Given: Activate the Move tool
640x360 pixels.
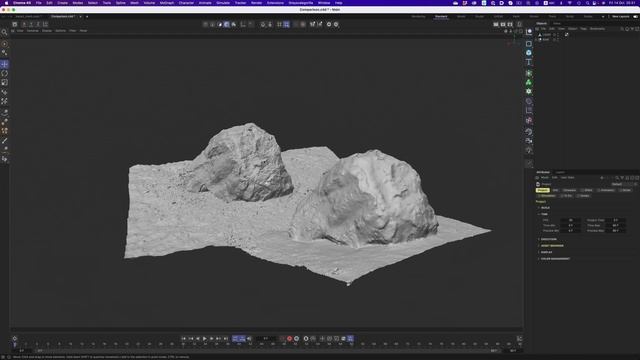Looking at the screenshot, I should click(x=4, y=64).
